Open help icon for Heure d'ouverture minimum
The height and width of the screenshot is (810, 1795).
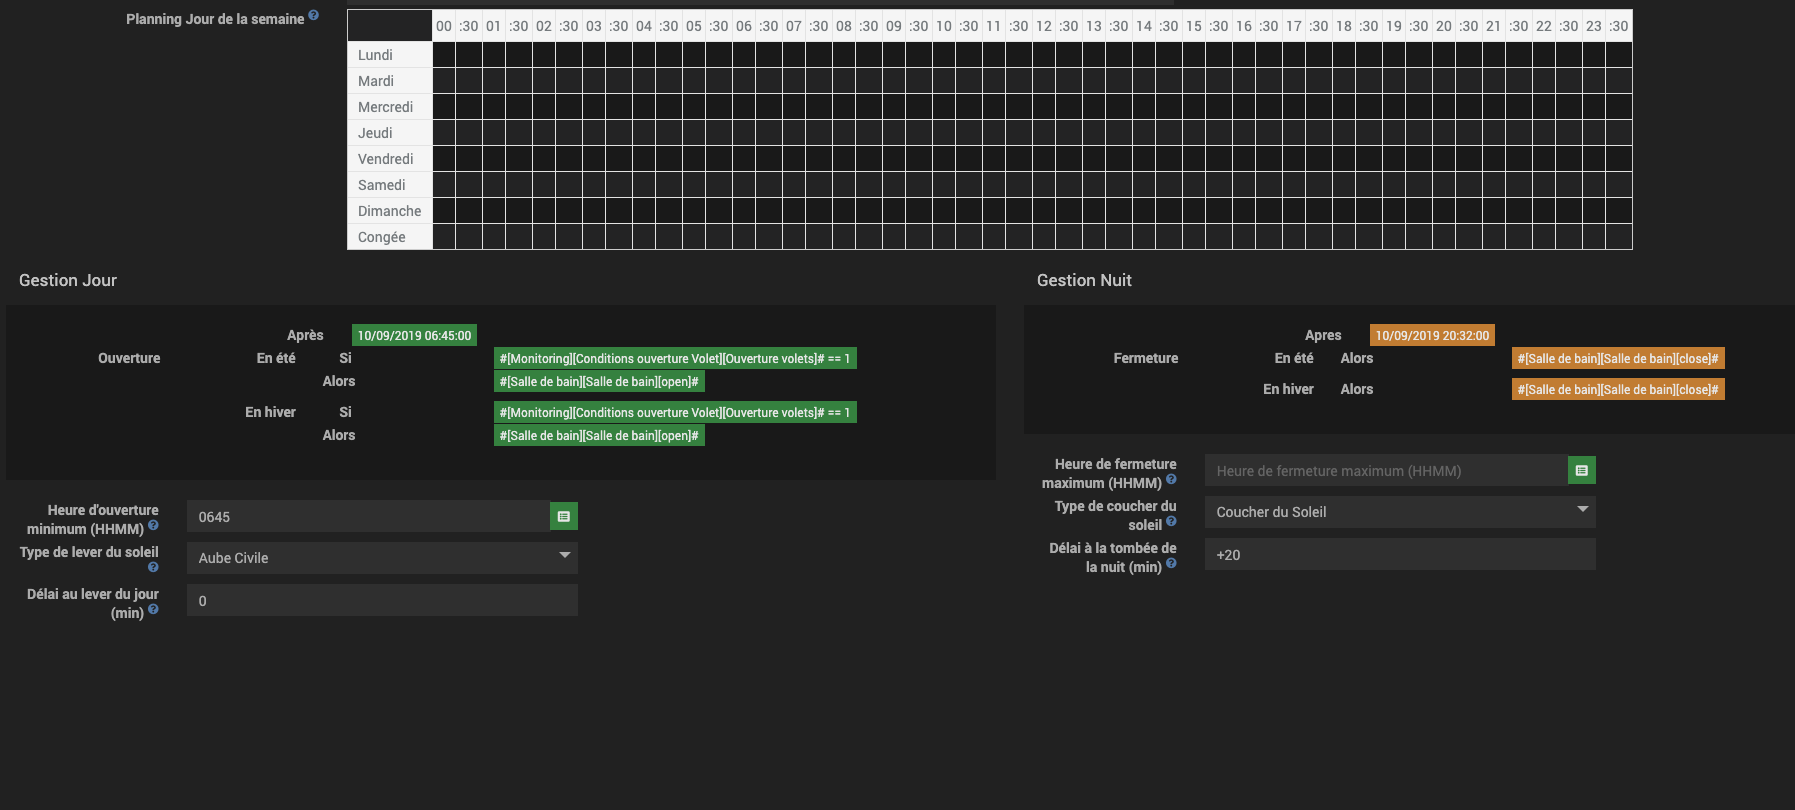153,525
